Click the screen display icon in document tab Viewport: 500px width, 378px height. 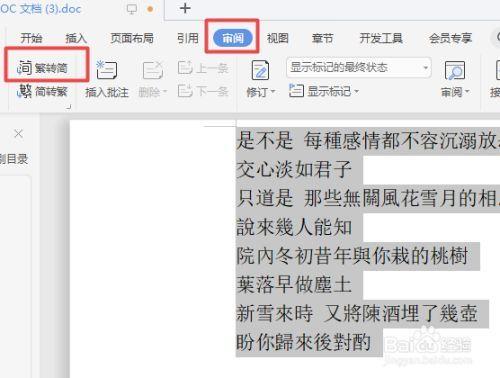click(132, 9)
